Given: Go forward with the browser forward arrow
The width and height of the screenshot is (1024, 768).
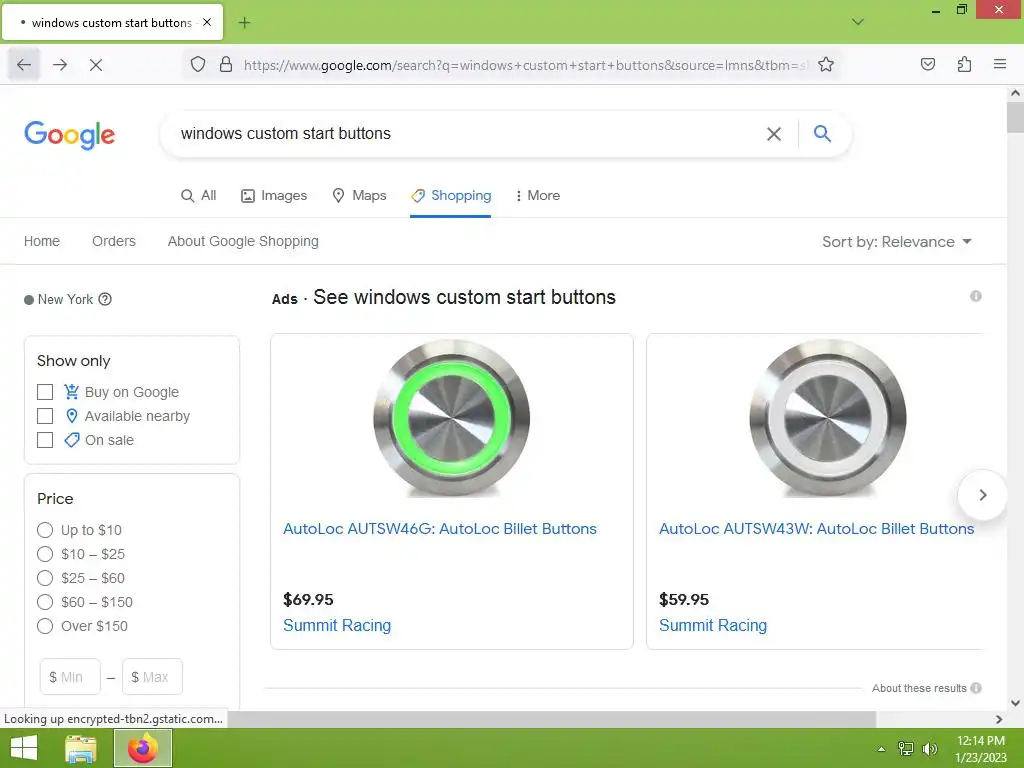Looking at the screenshot, I should pyautogui.click(x=60, y=65).
